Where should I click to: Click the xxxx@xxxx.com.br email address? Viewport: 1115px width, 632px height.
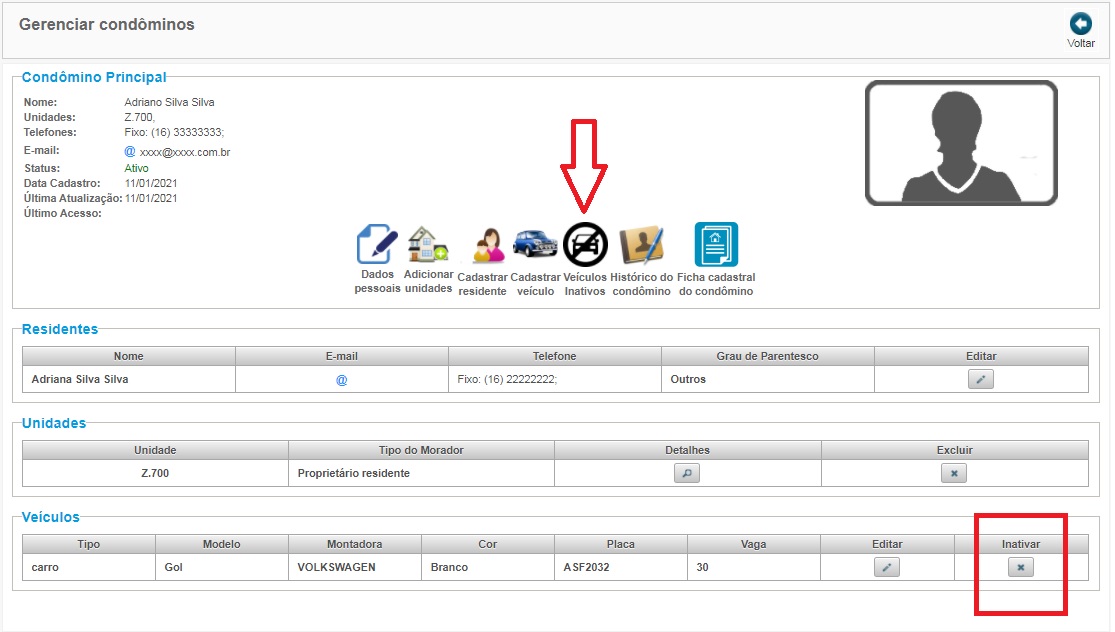coord(185,152)
